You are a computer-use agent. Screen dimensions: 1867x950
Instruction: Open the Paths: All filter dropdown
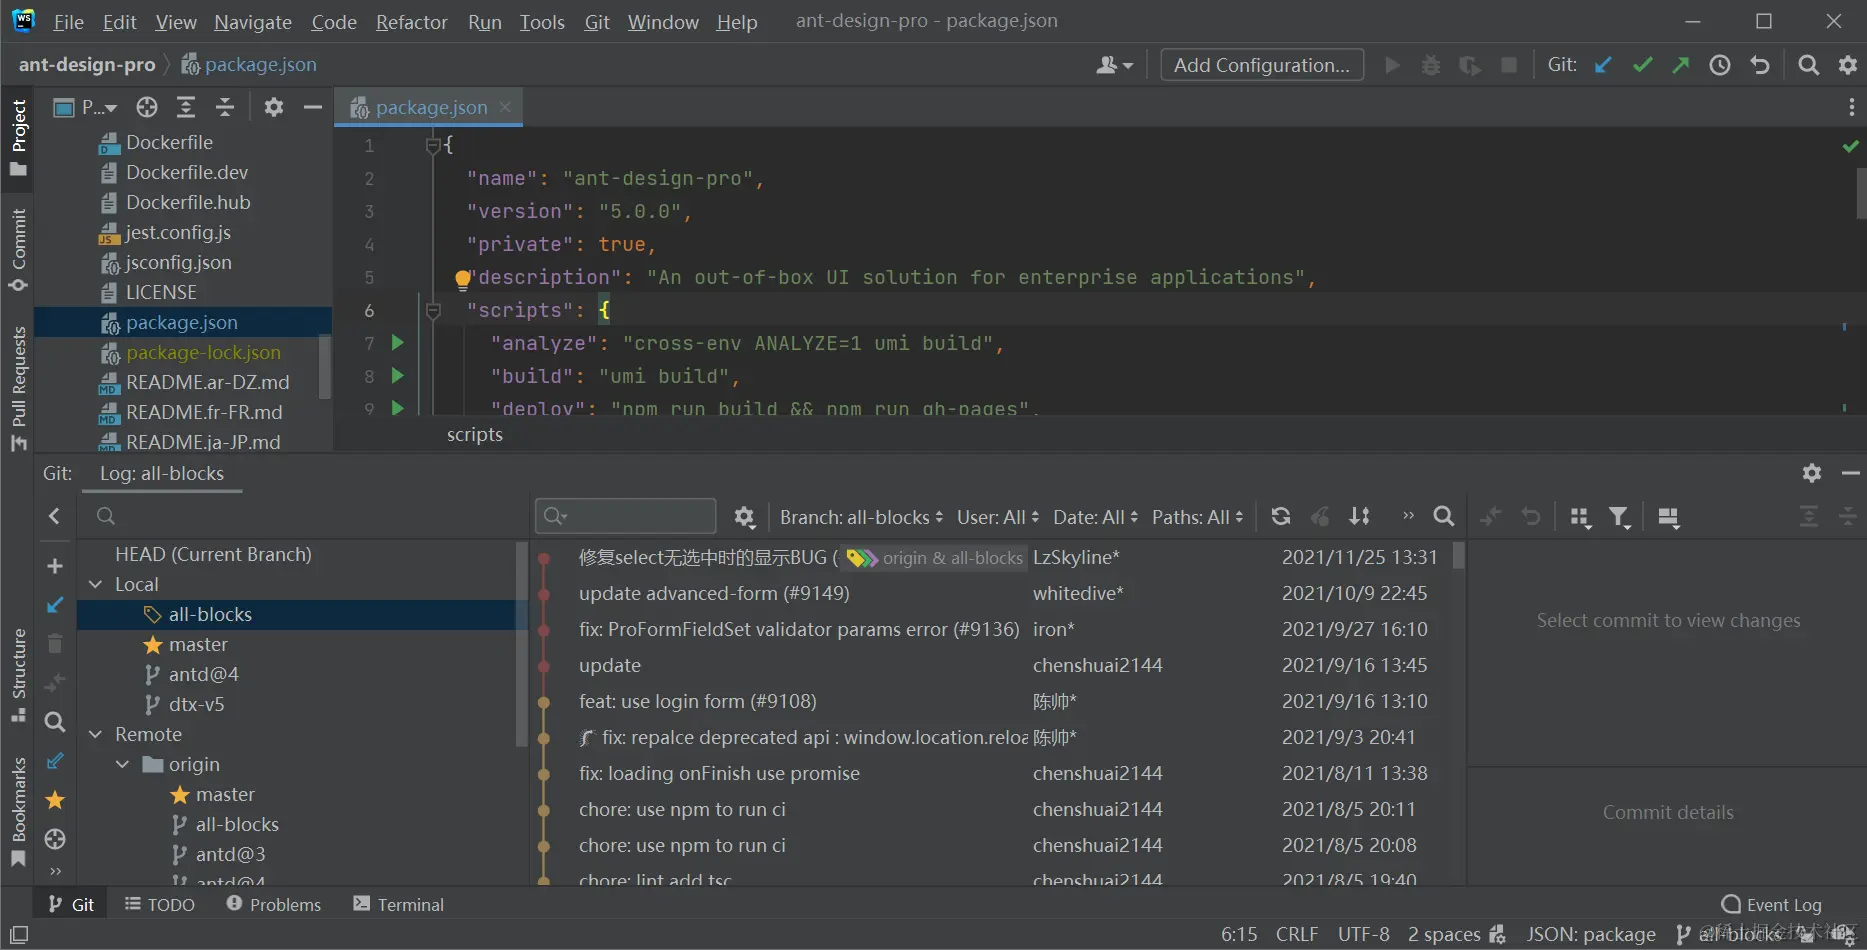pos(1198,517)
